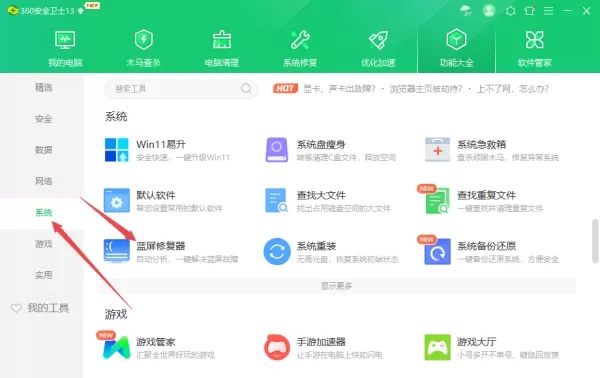Image resolution: width=600 pixels, height=378 pixels.
Task: Click hot link 浏览器主页被劫持?
Action: [x=426, y=89]
